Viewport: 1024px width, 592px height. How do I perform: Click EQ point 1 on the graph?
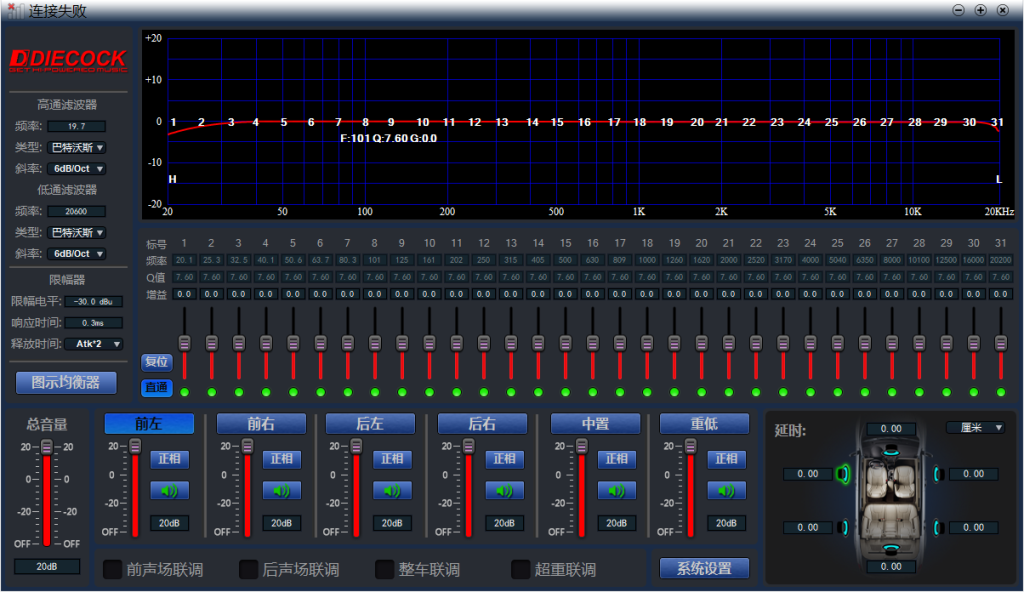173,122
